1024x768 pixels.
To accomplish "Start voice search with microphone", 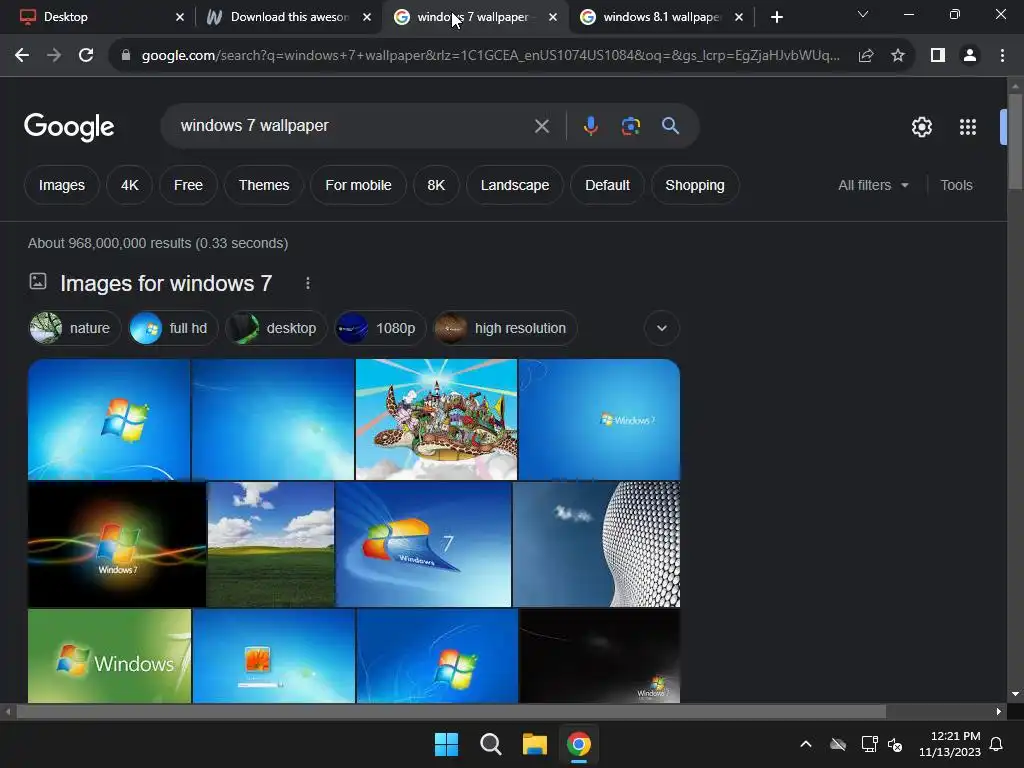I will coord(590,126).
